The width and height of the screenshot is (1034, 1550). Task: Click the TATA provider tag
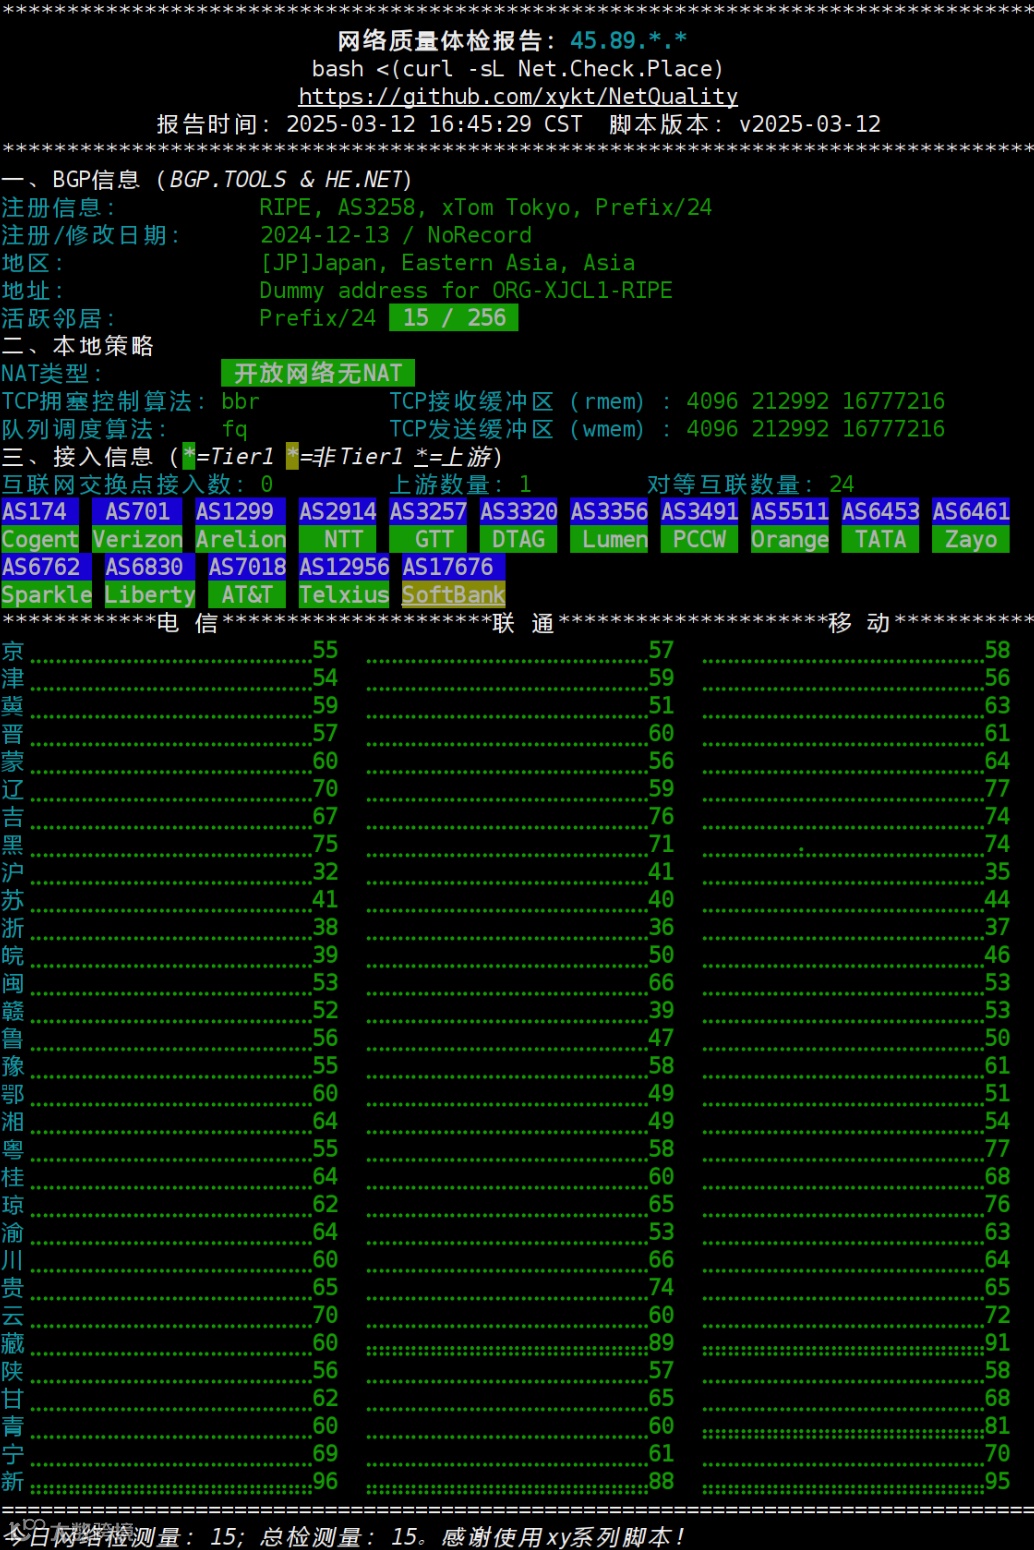click(x=881, y=540)
